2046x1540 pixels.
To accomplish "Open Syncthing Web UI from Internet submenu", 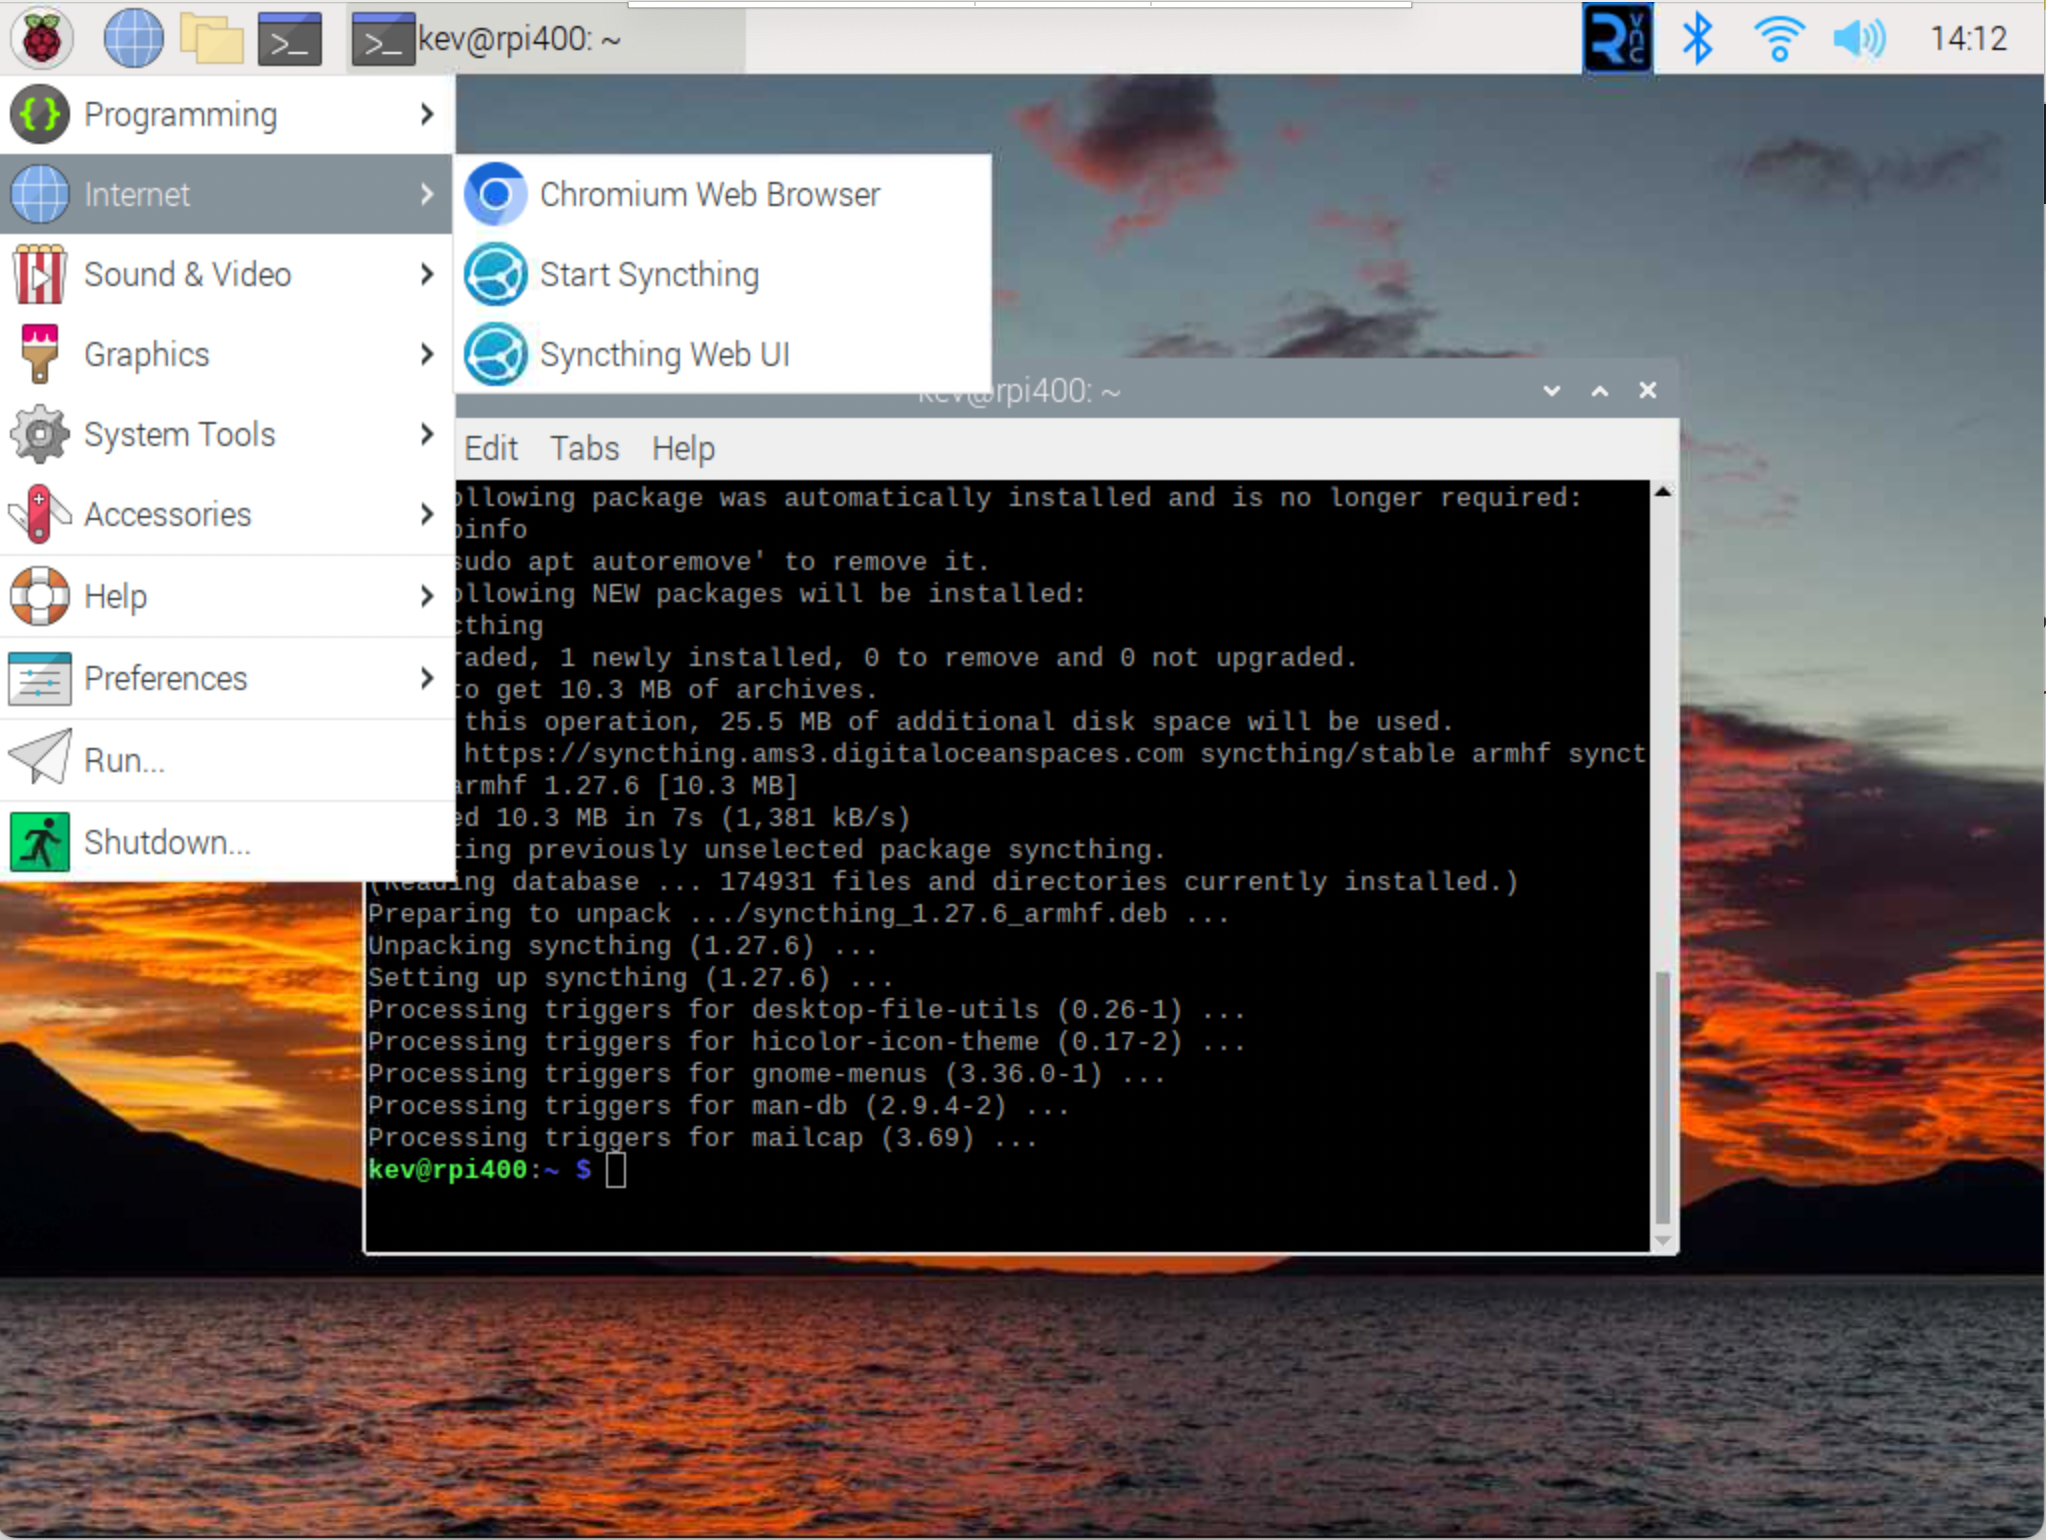I will 663,353.
